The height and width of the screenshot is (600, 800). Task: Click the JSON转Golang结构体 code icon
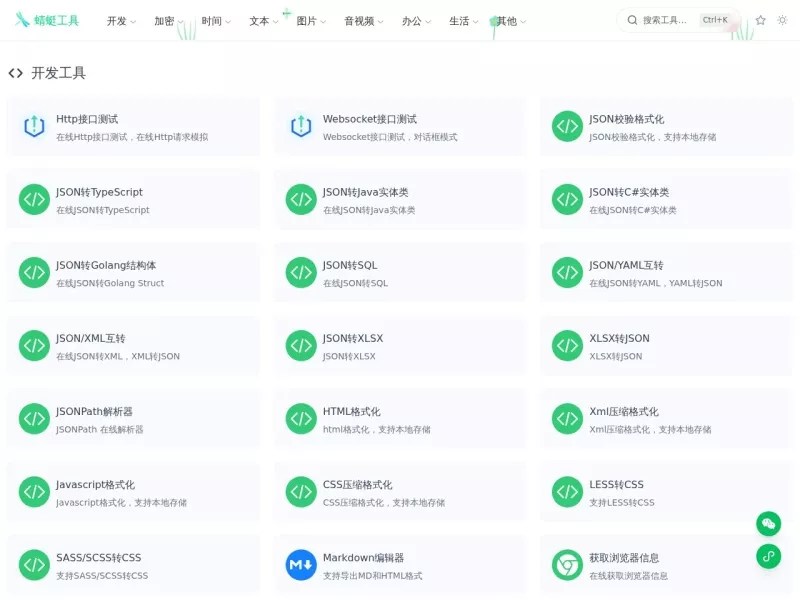coord(34,272)
